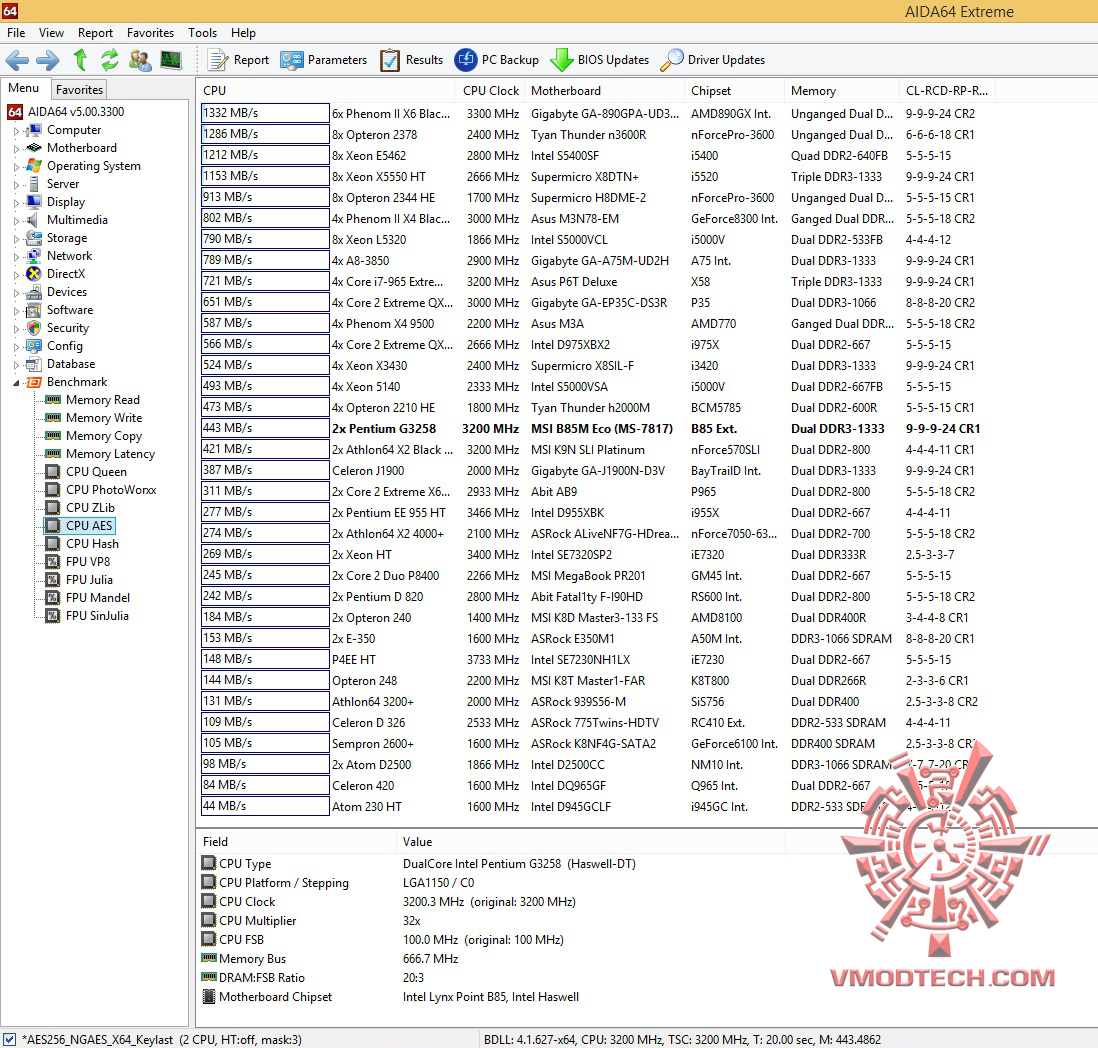Open the FPU SinJulia benchmark

(x=97, y=616)
